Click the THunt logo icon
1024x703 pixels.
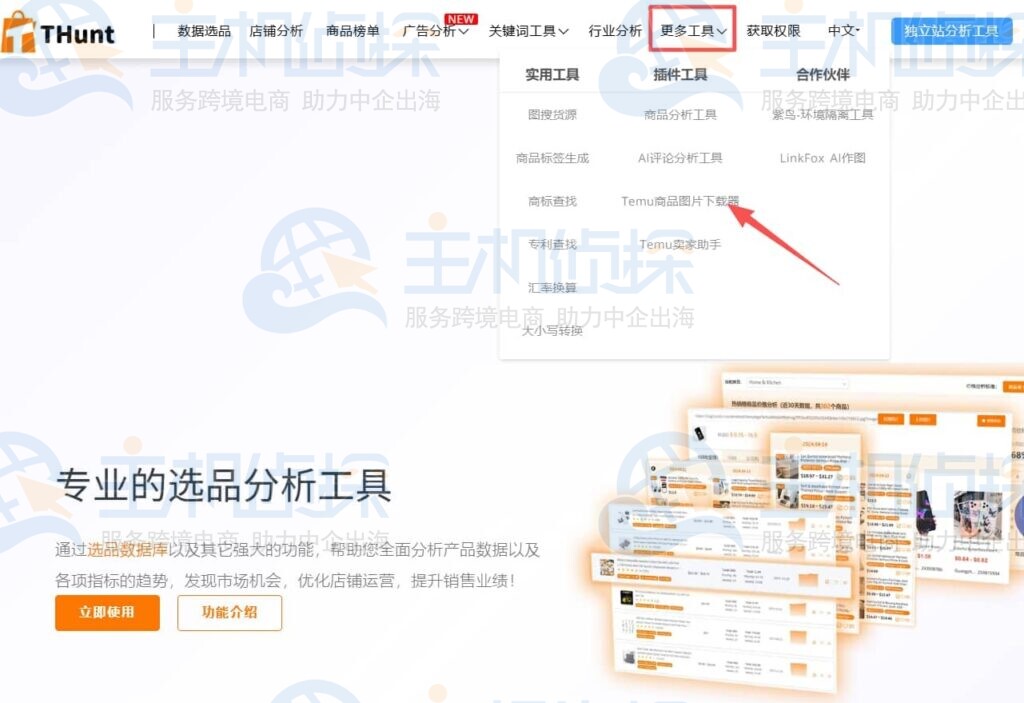[20, 31]
